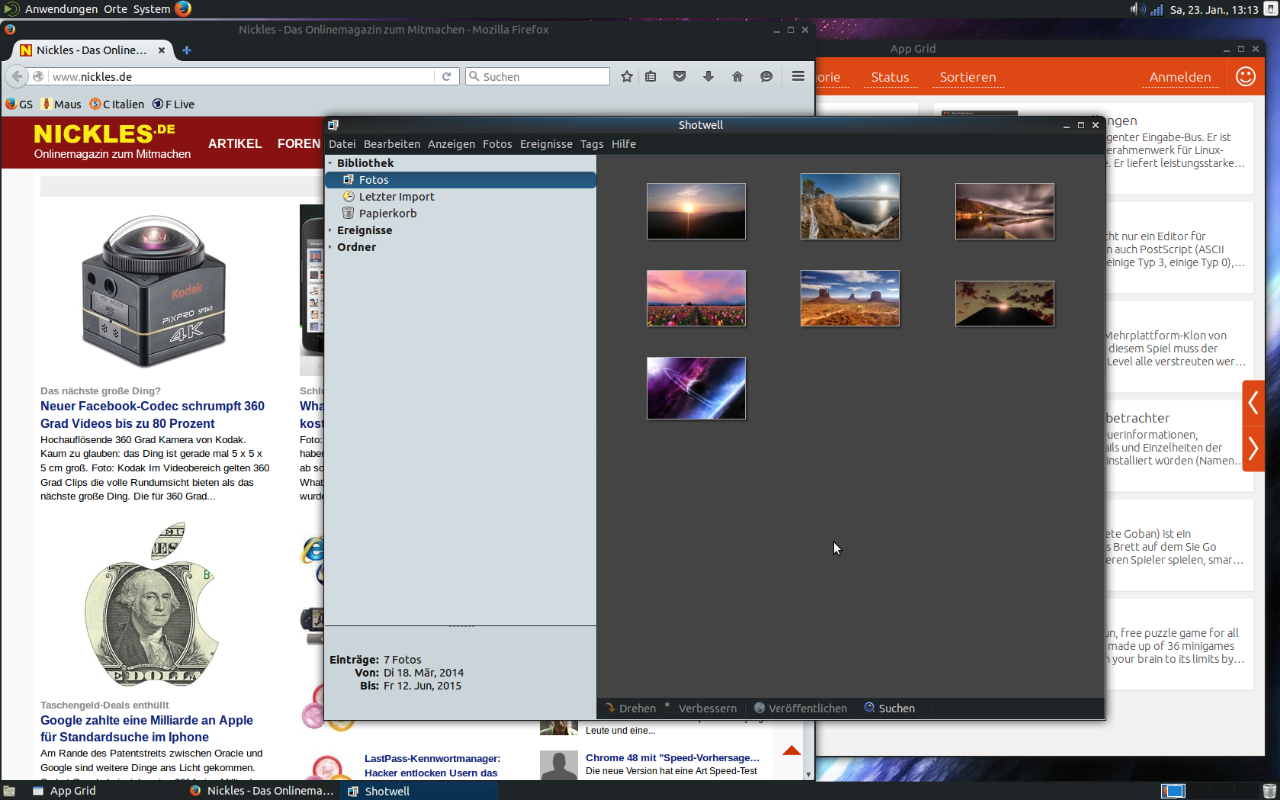The width and height of the screenshot is (1280, 800).
Task: Select Fotos in the Shotwell sidebar
Action: click(460, 180)
